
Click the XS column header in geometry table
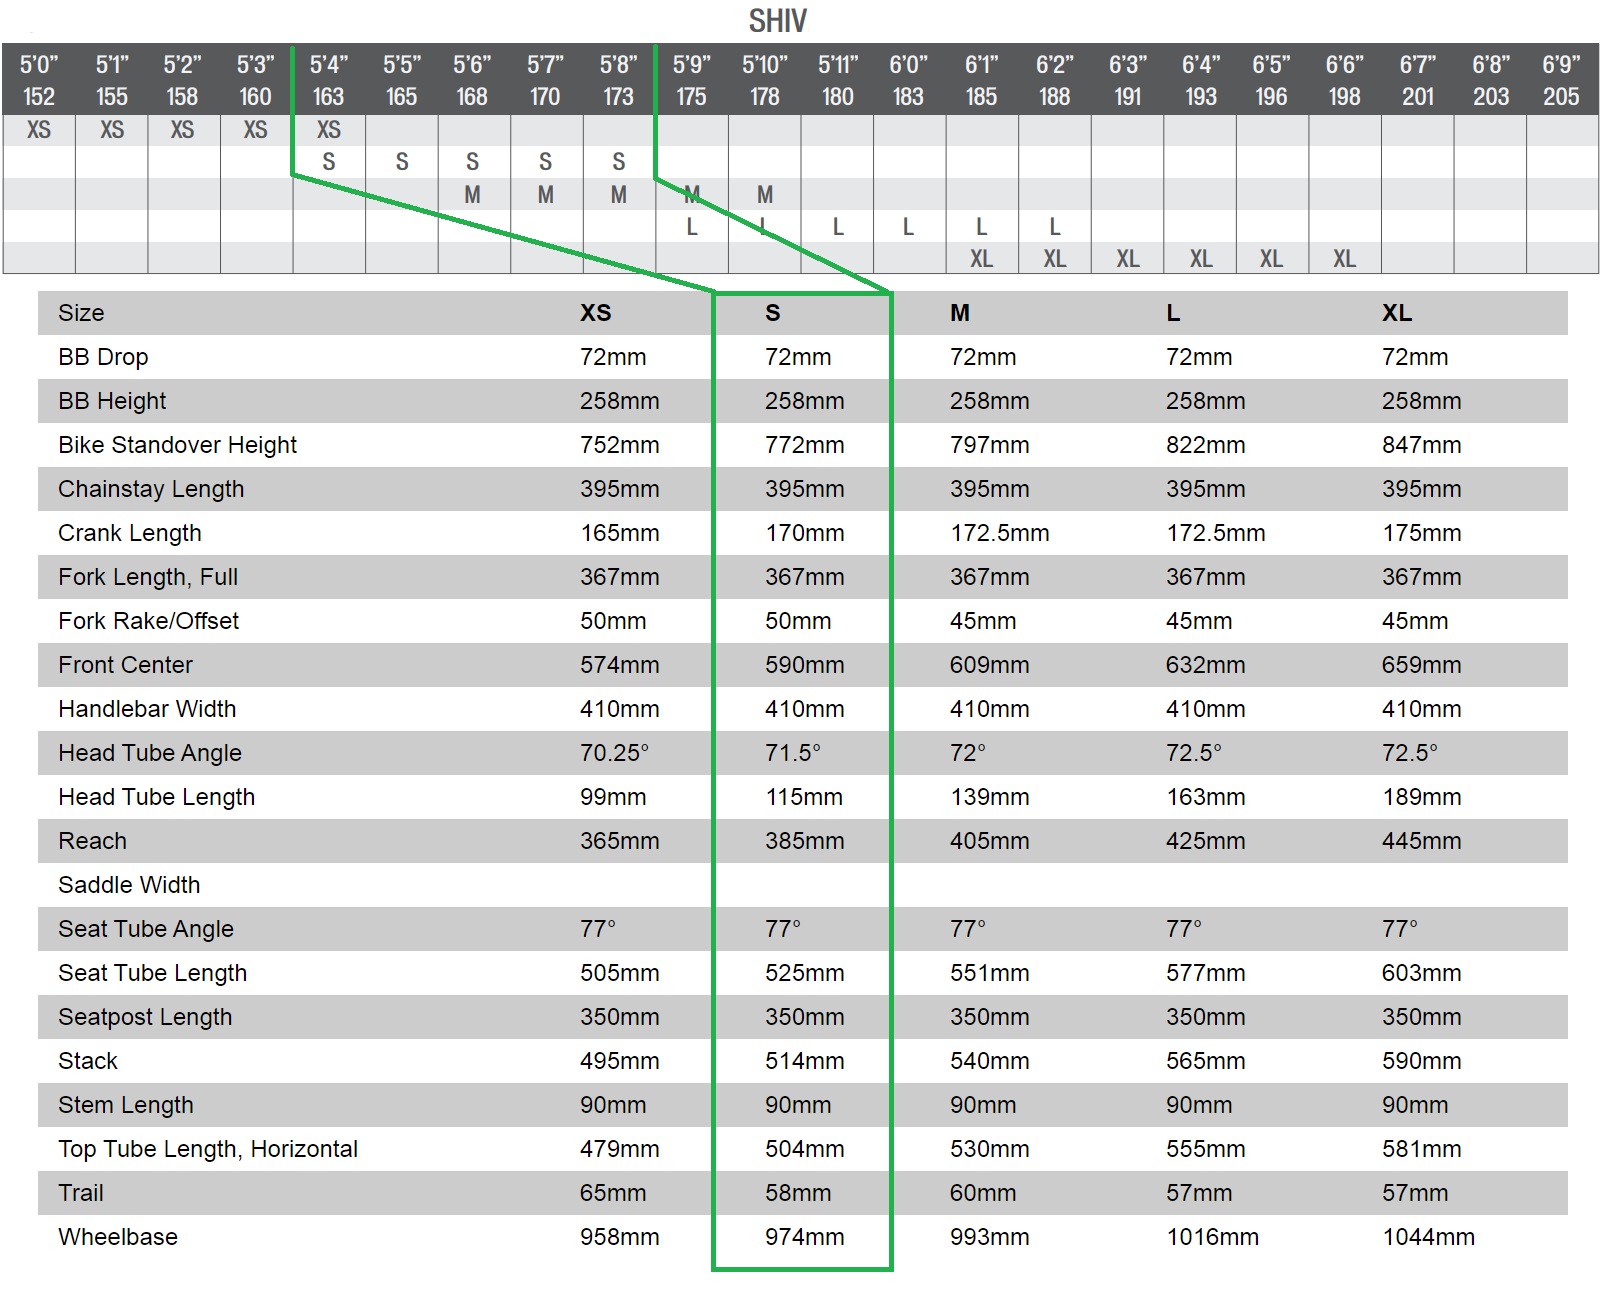596,313
